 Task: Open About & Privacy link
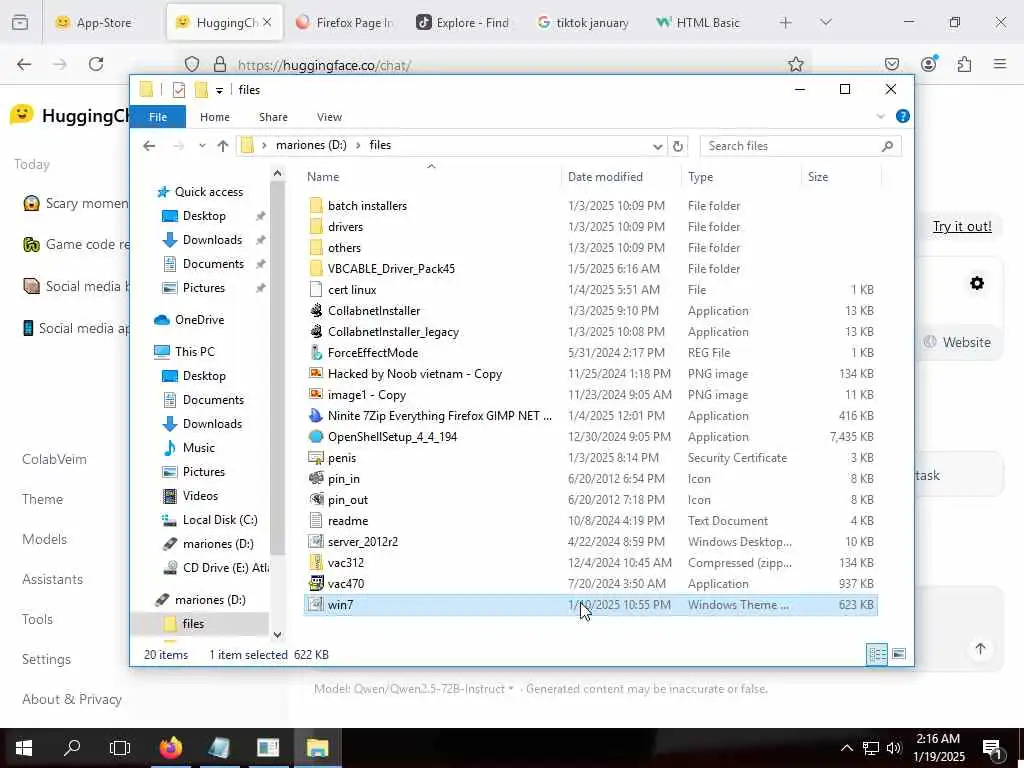click(x=72, y=699)
